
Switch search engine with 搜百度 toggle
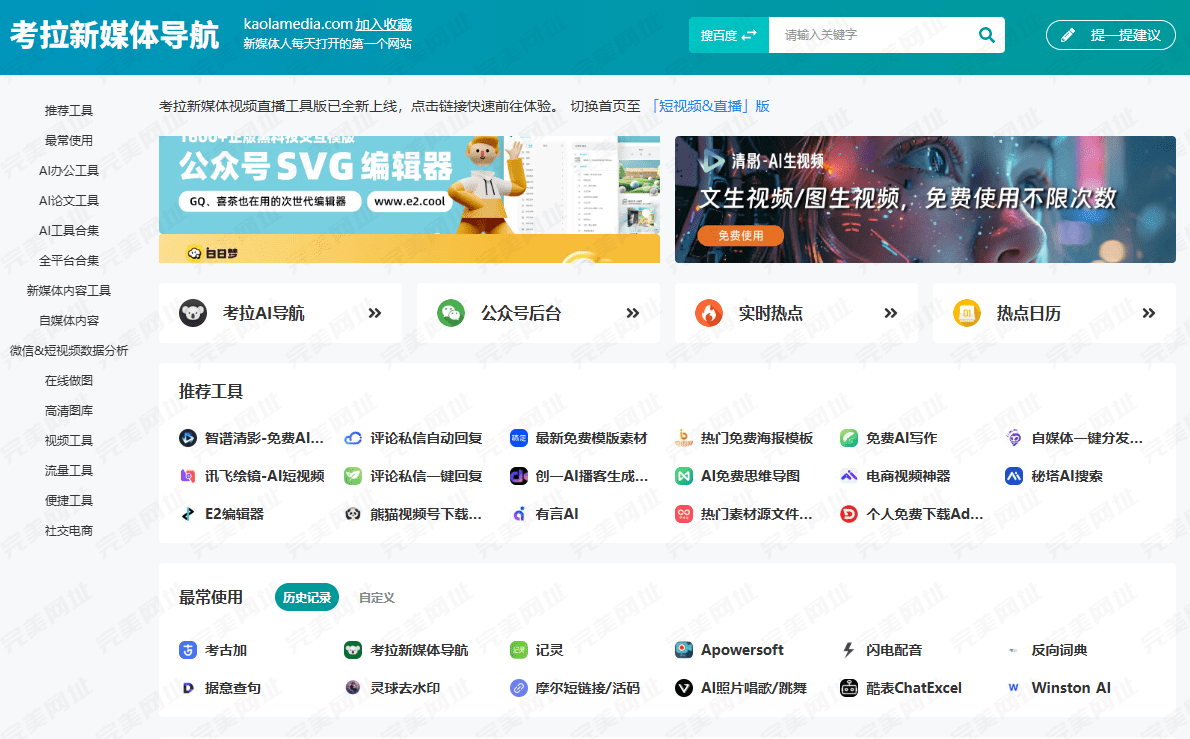tap(729, 35)
